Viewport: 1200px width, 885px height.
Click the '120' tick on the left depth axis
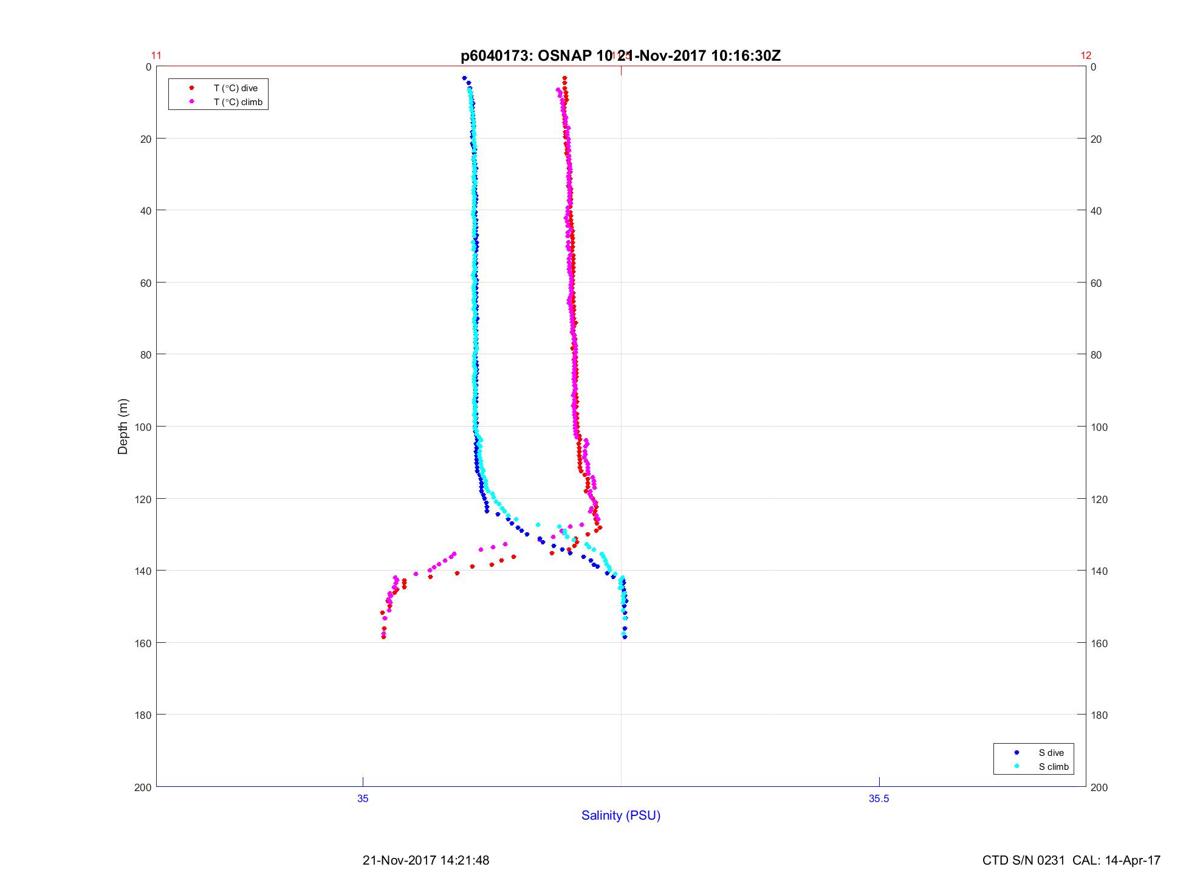pyautogui.click(x=143, y=499)
